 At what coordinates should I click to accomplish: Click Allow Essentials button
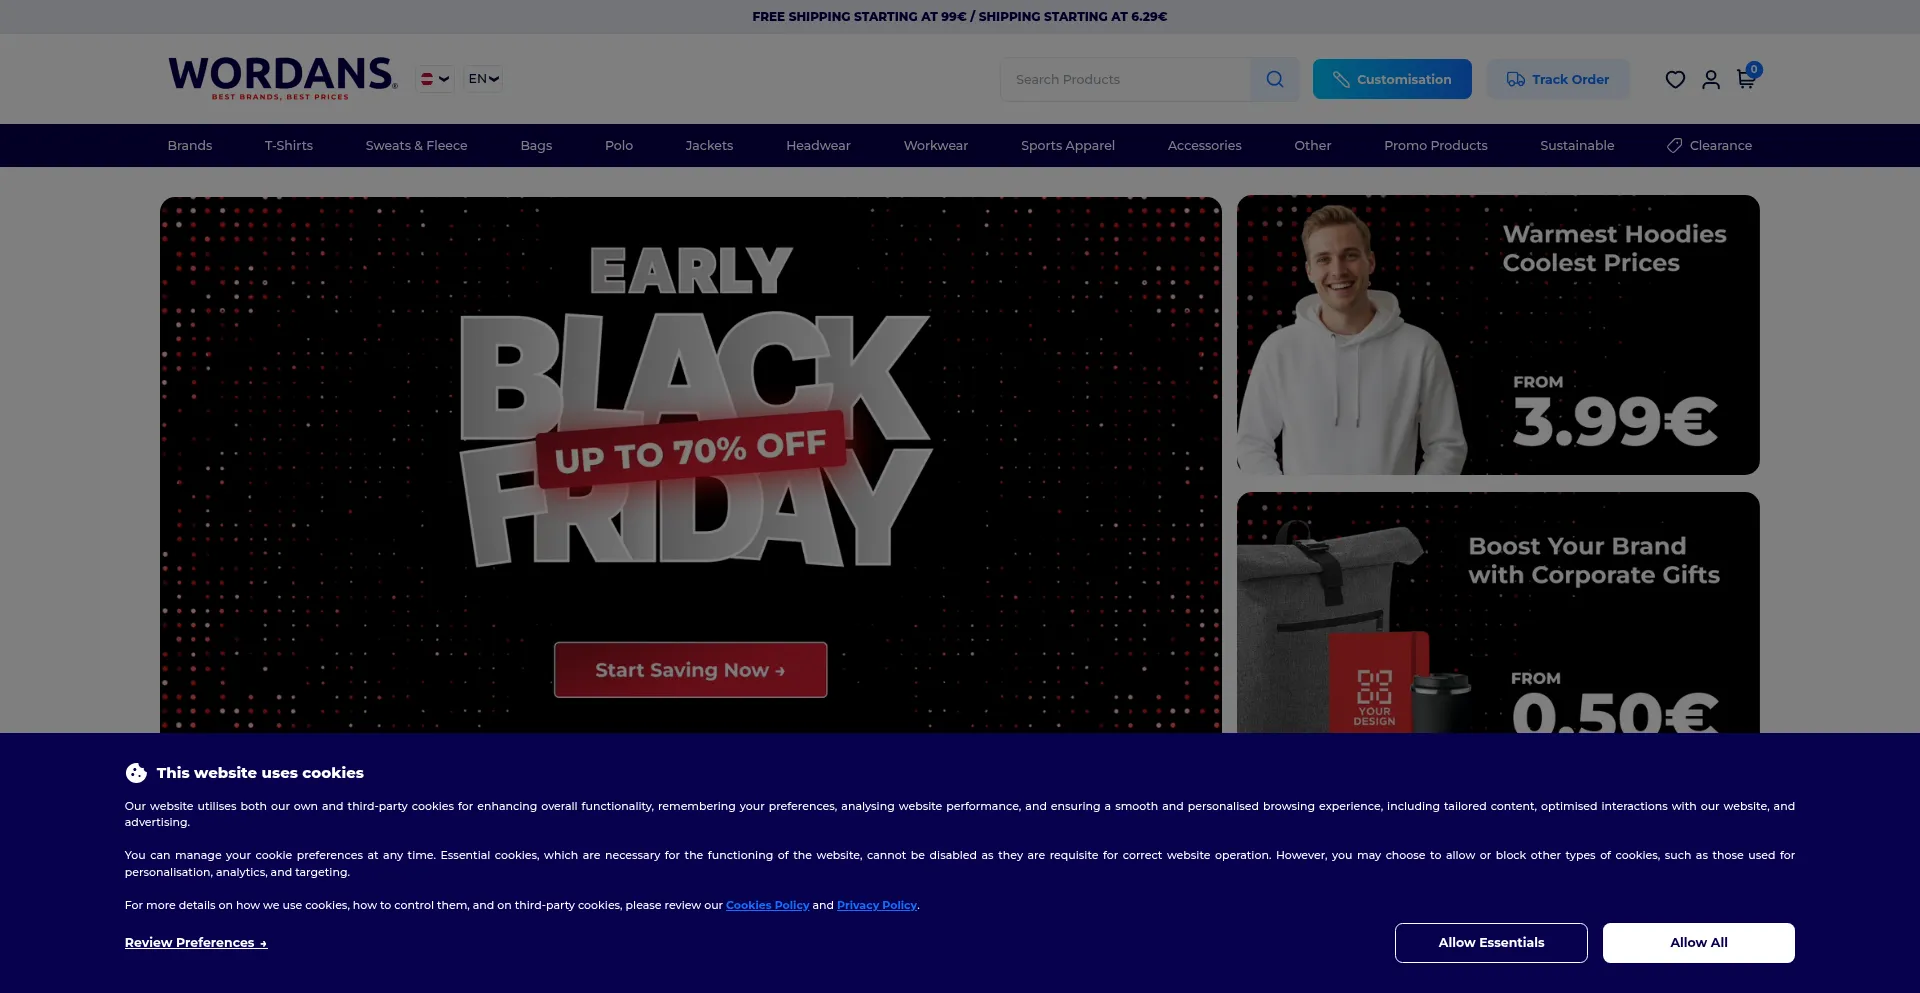pyautogui.click(x=1491, y=943)
